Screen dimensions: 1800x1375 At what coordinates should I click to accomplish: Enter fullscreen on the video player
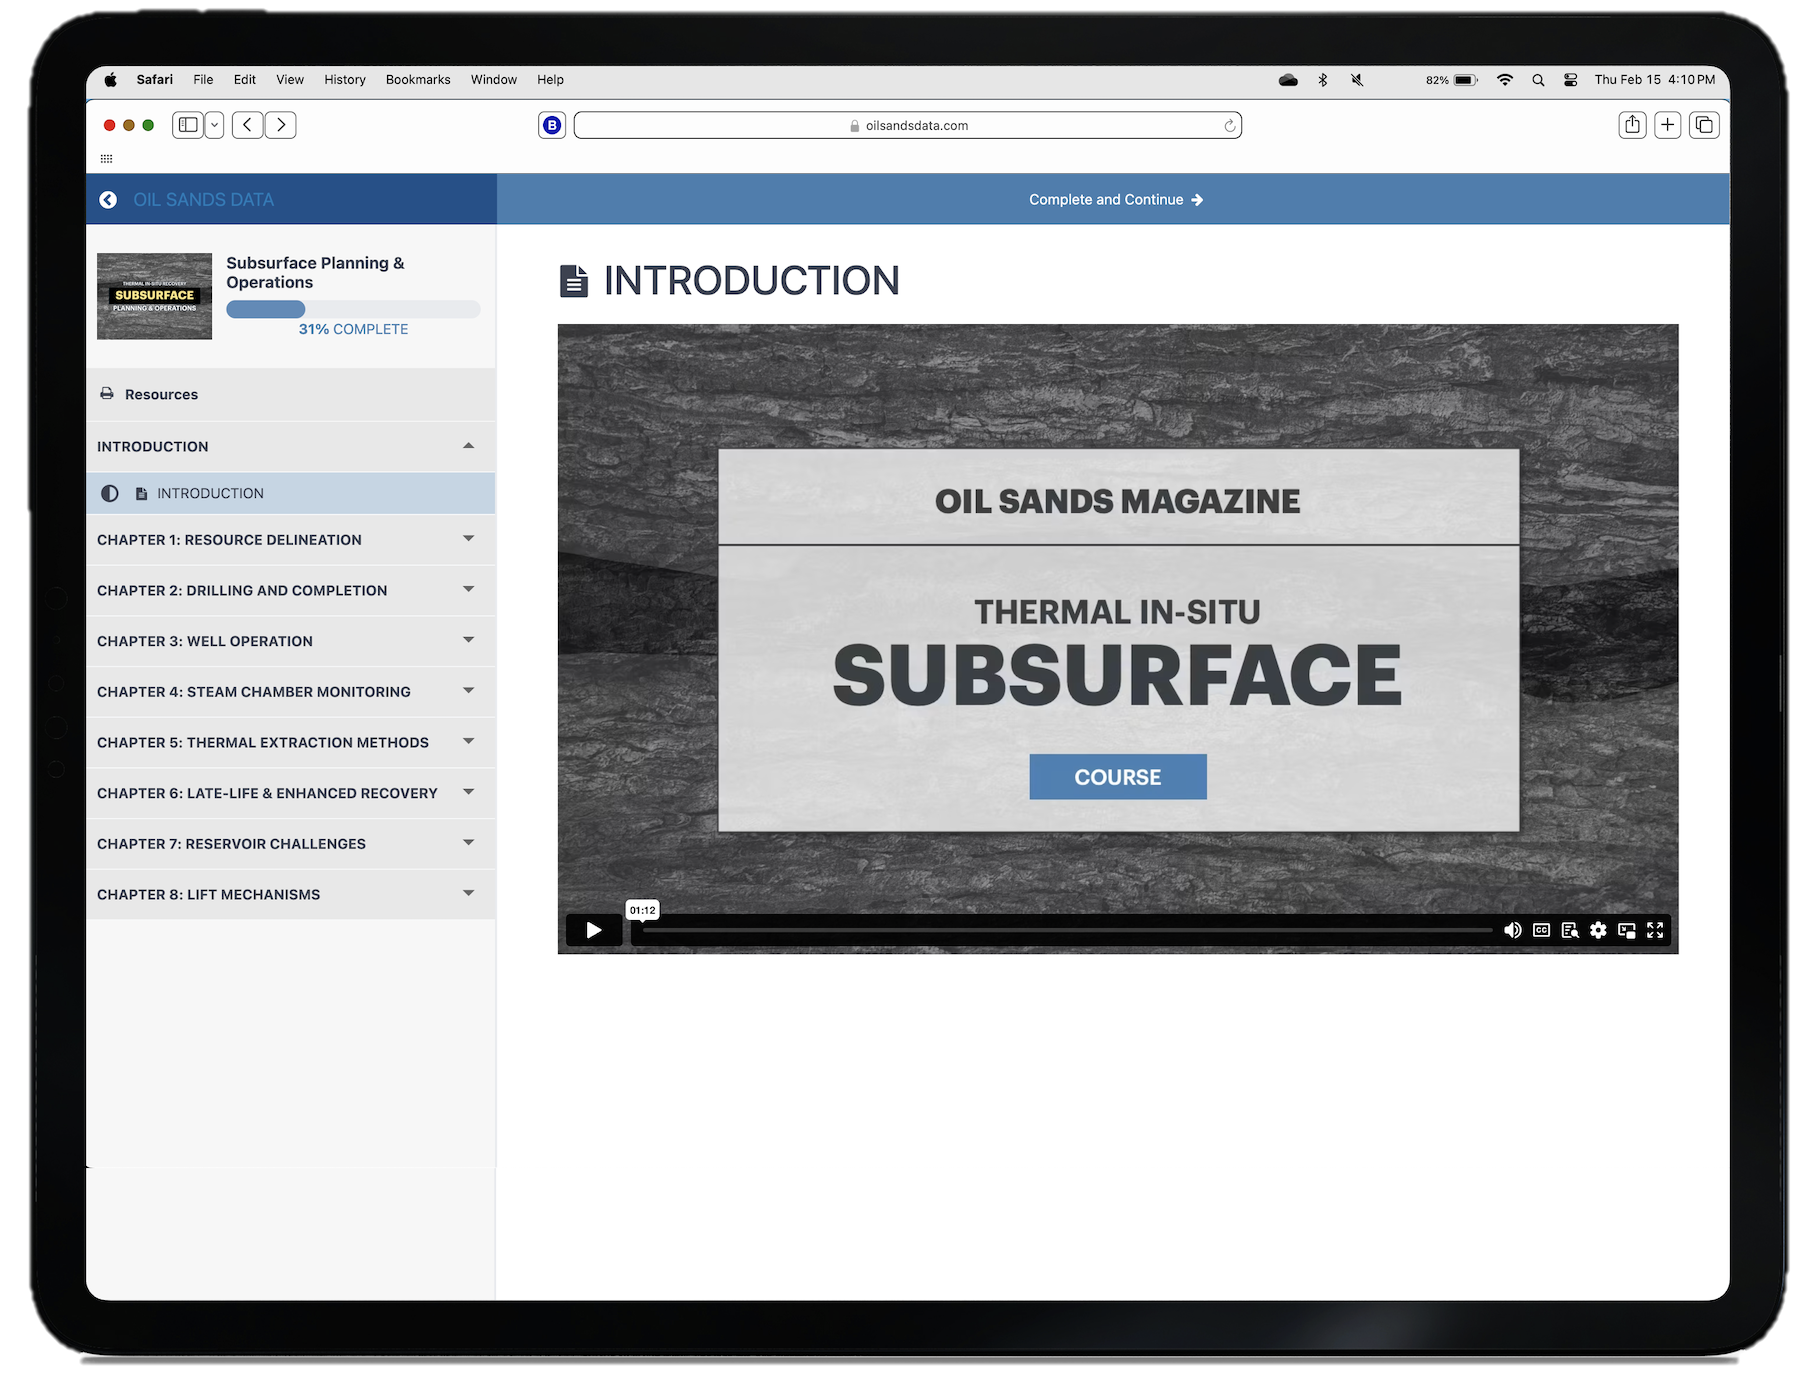pos(1656,930)
